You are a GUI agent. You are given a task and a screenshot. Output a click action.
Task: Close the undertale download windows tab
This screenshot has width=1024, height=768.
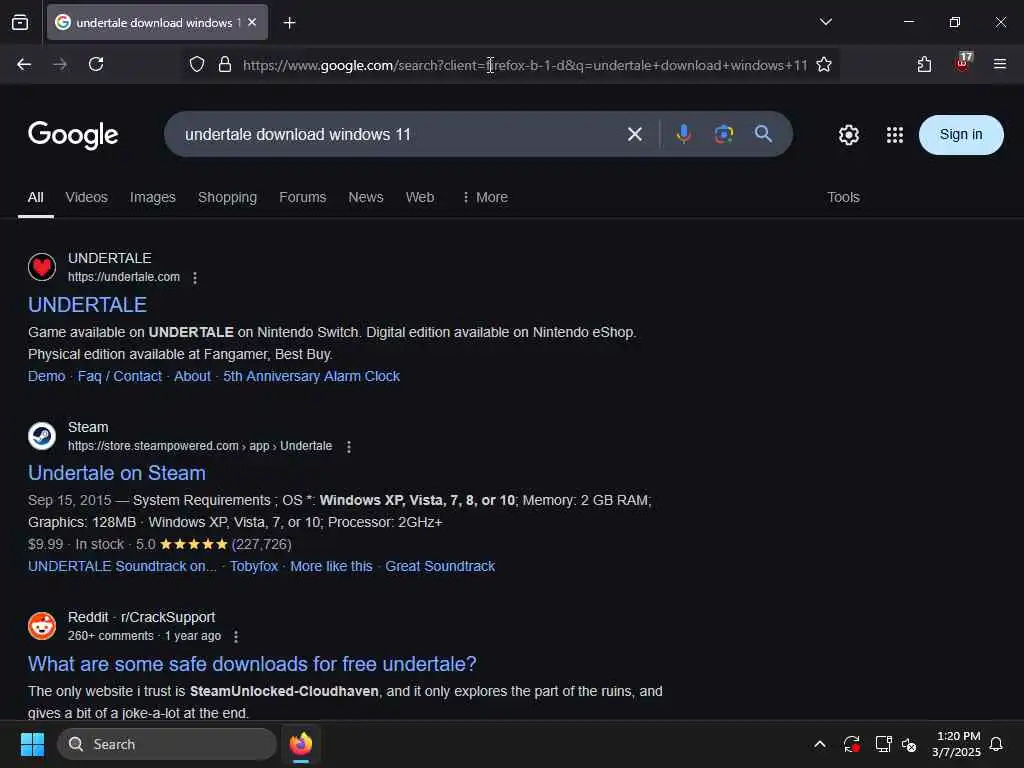click(252, 22)
